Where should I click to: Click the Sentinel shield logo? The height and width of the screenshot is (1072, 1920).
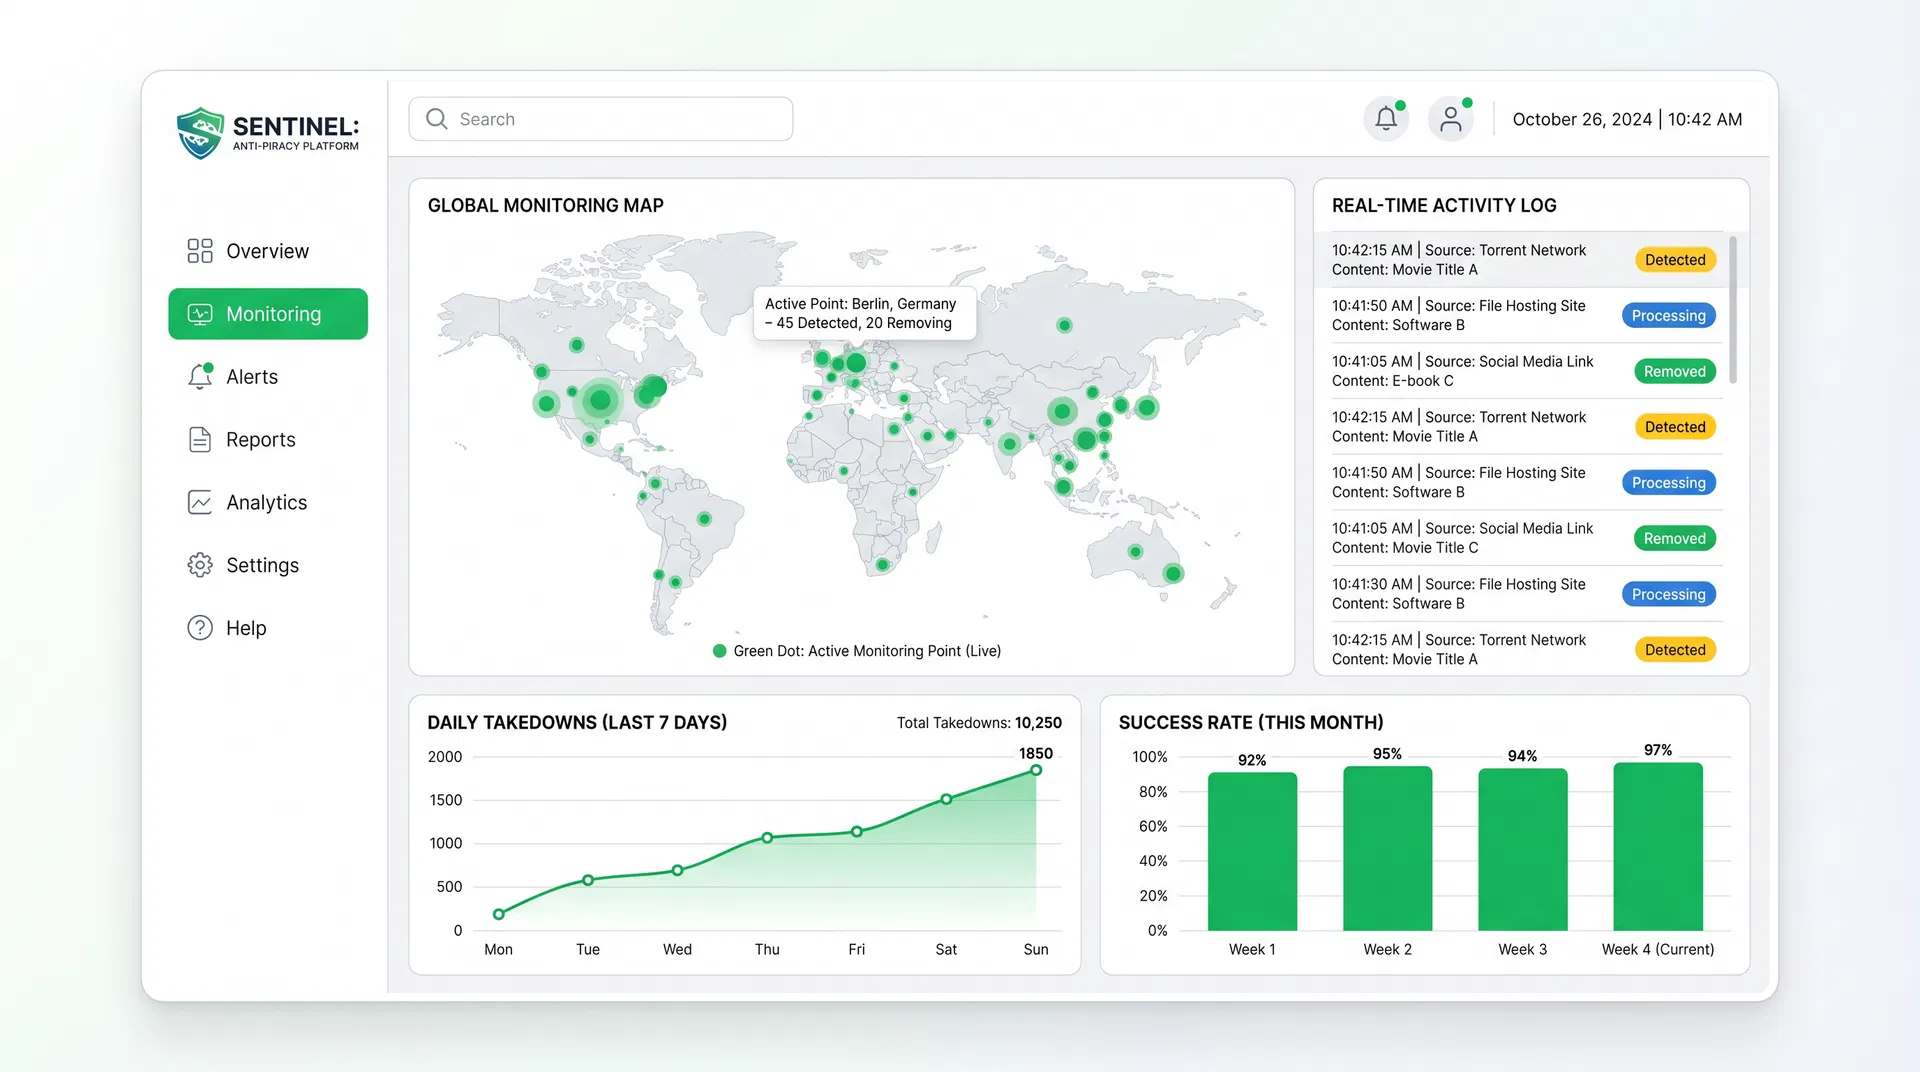point(200,133)
